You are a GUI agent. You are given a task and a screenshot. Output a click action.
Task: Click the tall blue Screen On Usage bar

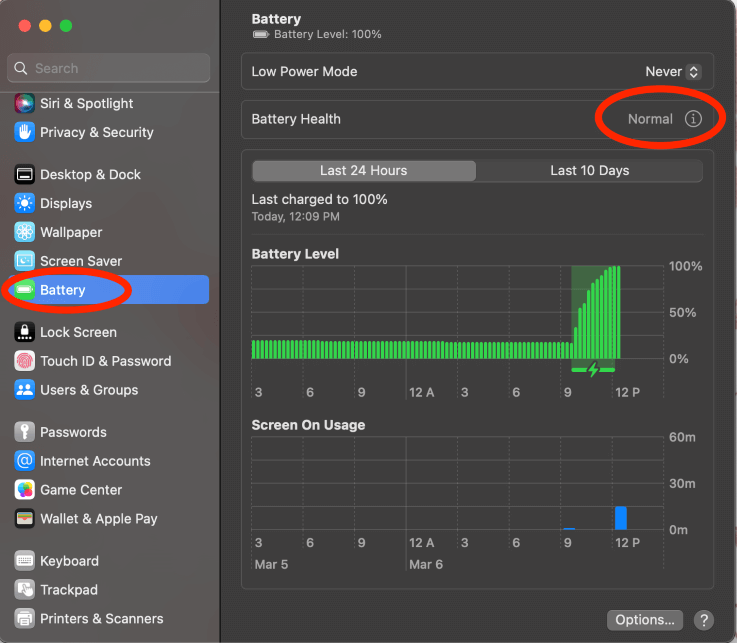click(x=621, y=517)
